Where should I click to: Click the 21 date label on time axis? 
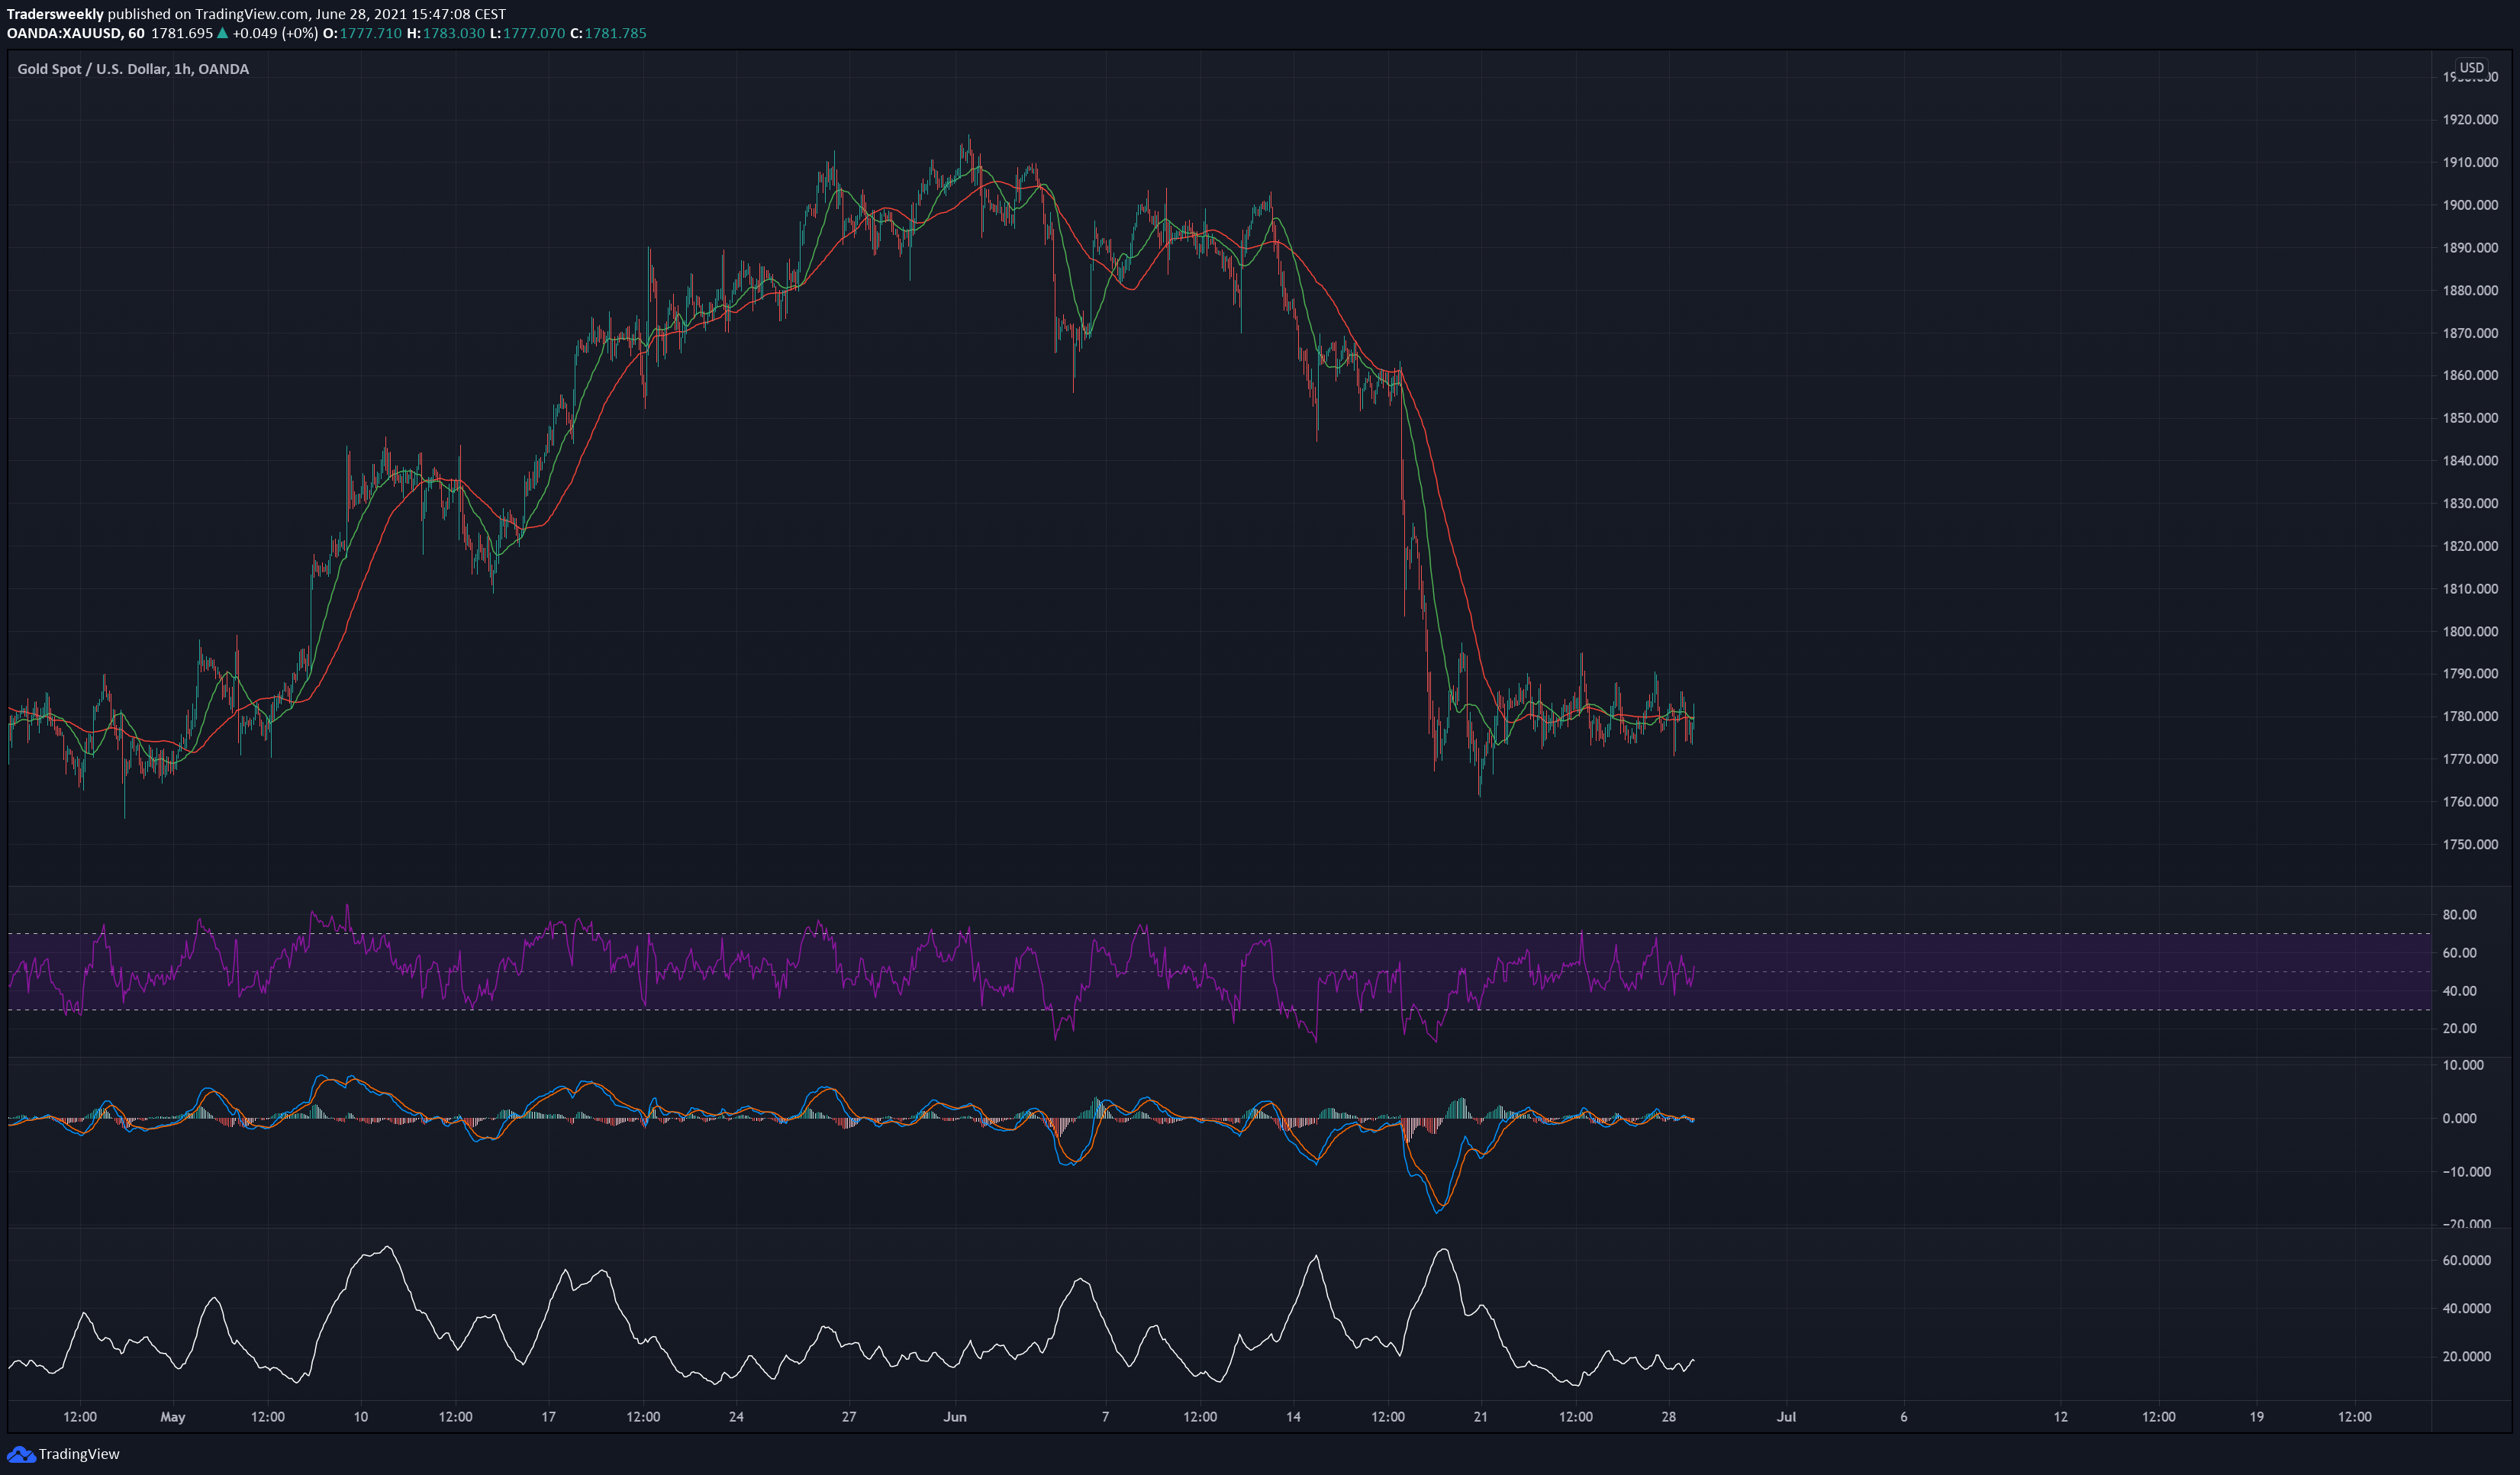click(x=1481, y=1417)
